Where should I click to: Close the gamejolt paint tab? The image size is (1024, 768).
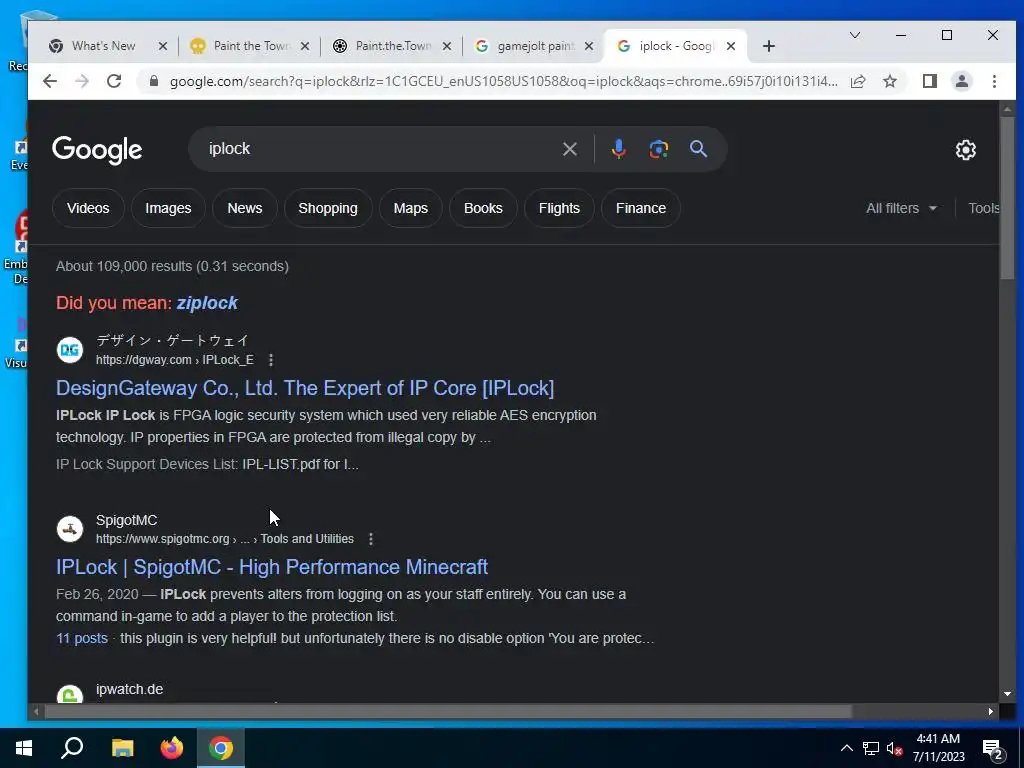(588, 46)
